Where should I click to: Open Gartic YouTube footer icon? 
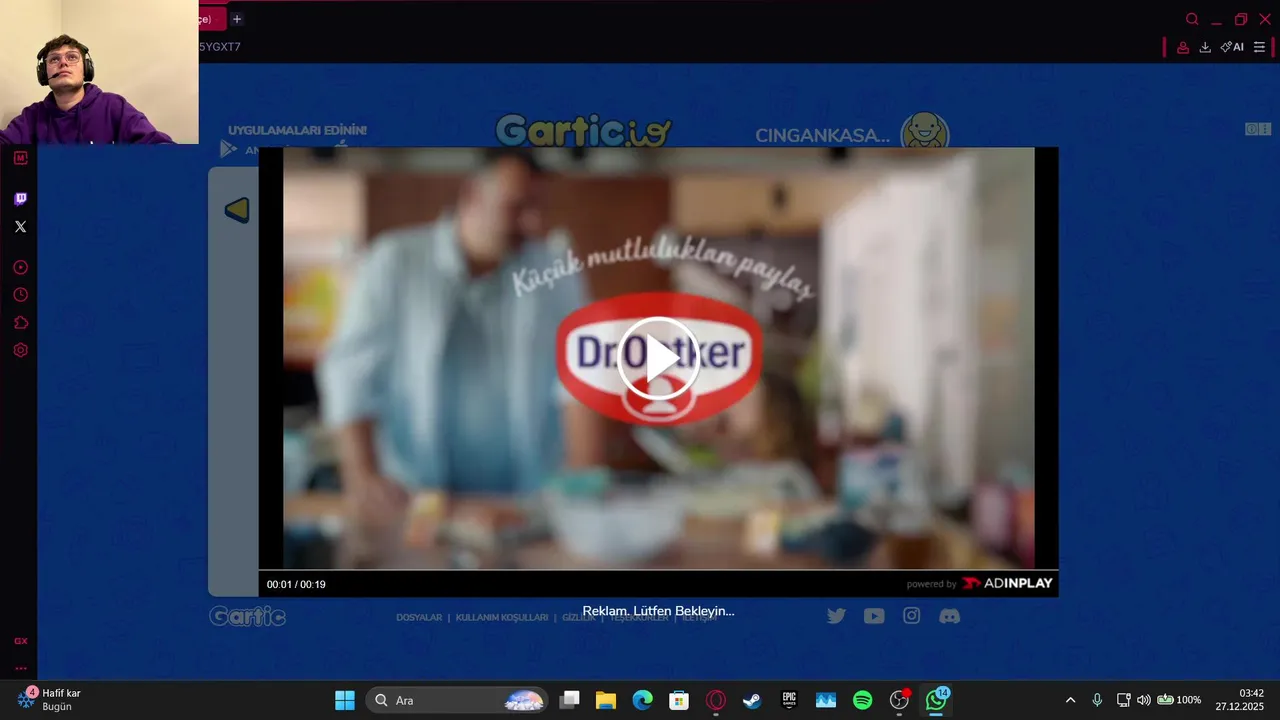874,616
